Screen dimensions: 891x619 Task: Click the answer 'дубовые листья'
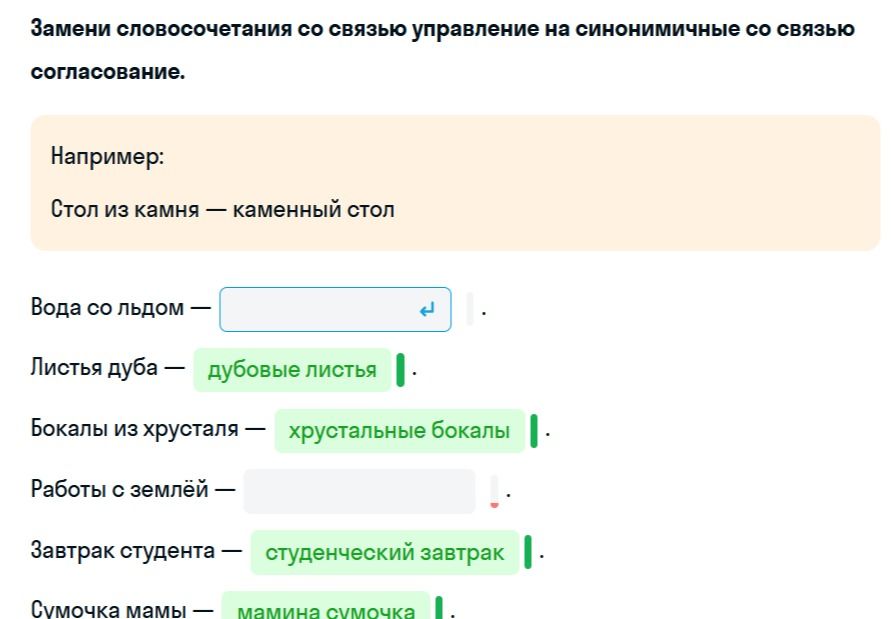click(292, 370)
